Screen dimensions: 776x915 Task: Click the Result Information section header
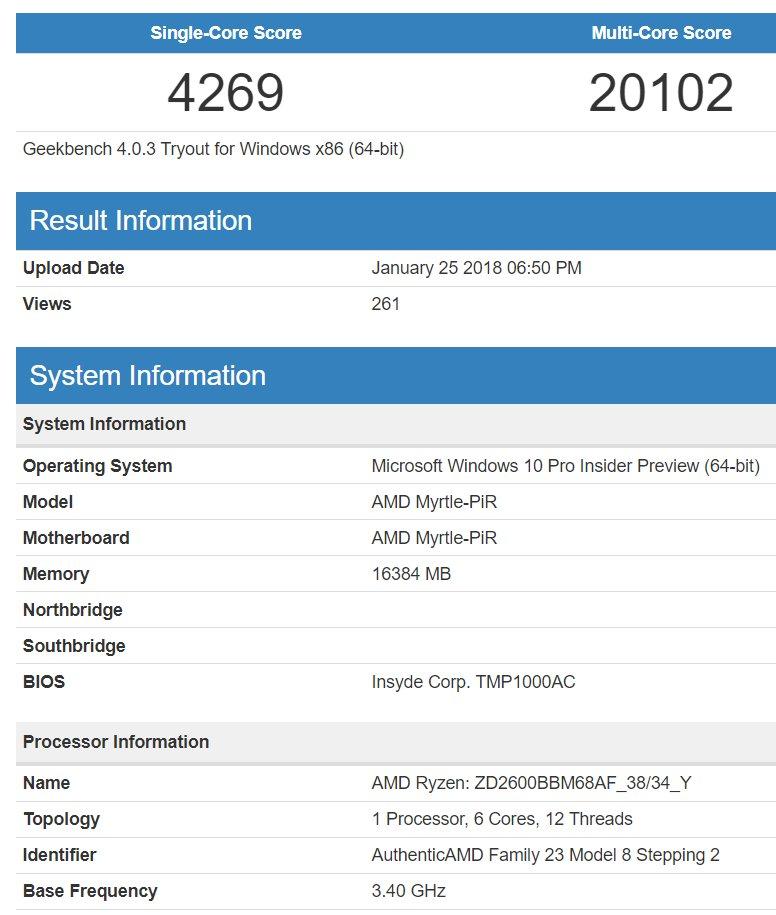click(141, 221)
